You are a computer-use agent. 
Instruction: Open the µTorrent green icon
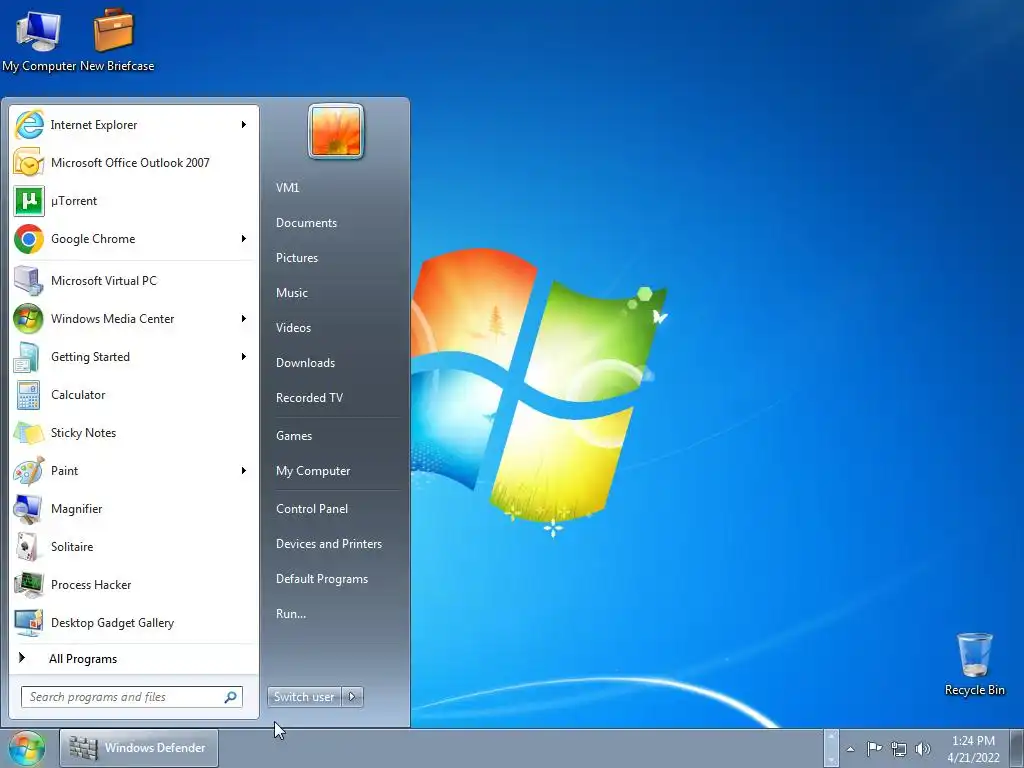pyautogui.click(x=29, y=200)
